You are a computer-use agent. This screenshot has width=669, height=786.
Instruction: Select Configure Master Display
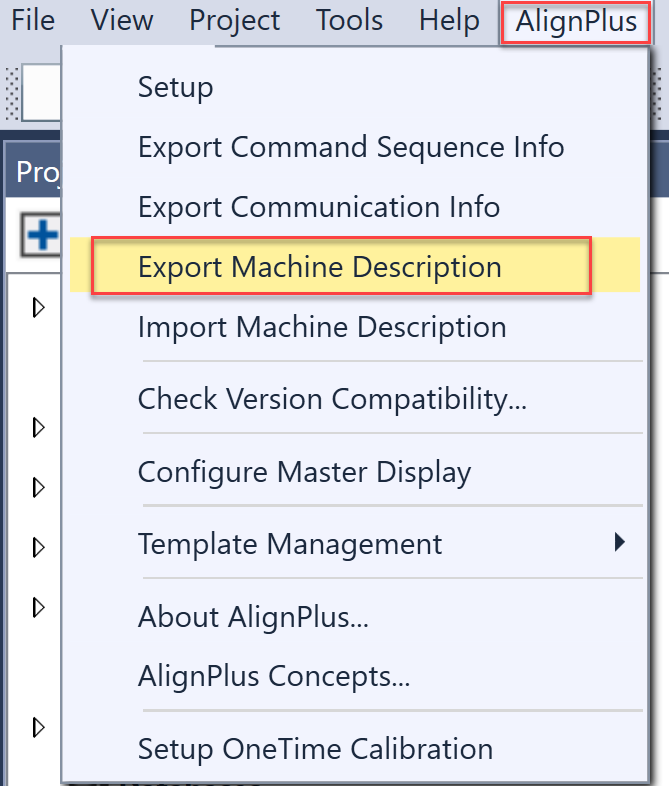(x=304, y=471)
